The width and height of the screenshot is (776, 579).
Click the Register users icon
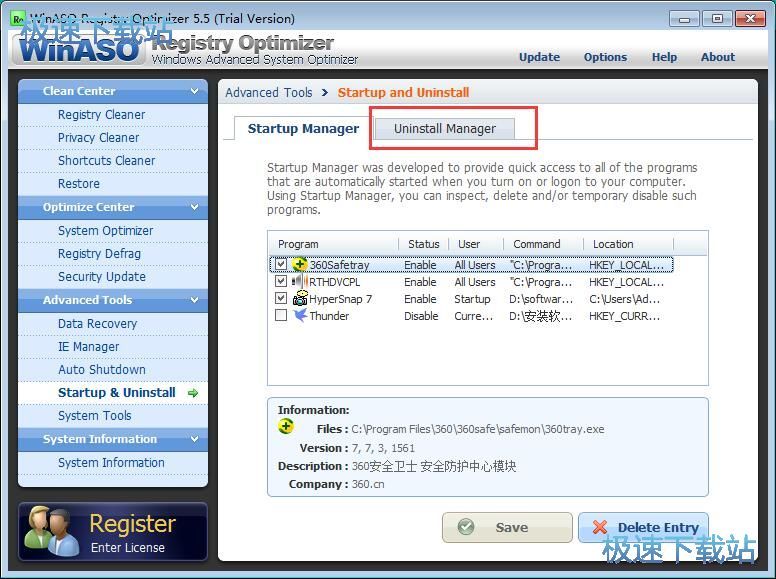(51, 531)
